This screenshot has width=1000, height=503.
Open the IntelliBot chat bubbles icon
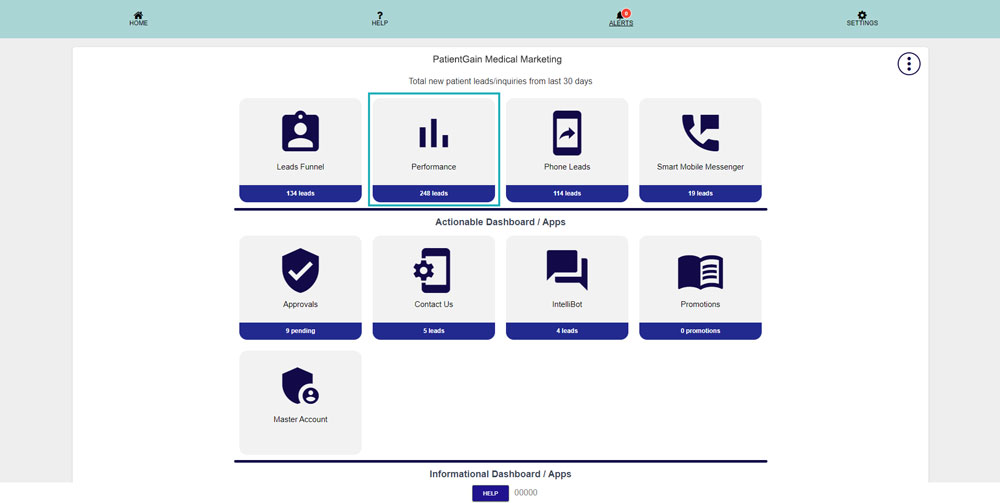[567, 270]
